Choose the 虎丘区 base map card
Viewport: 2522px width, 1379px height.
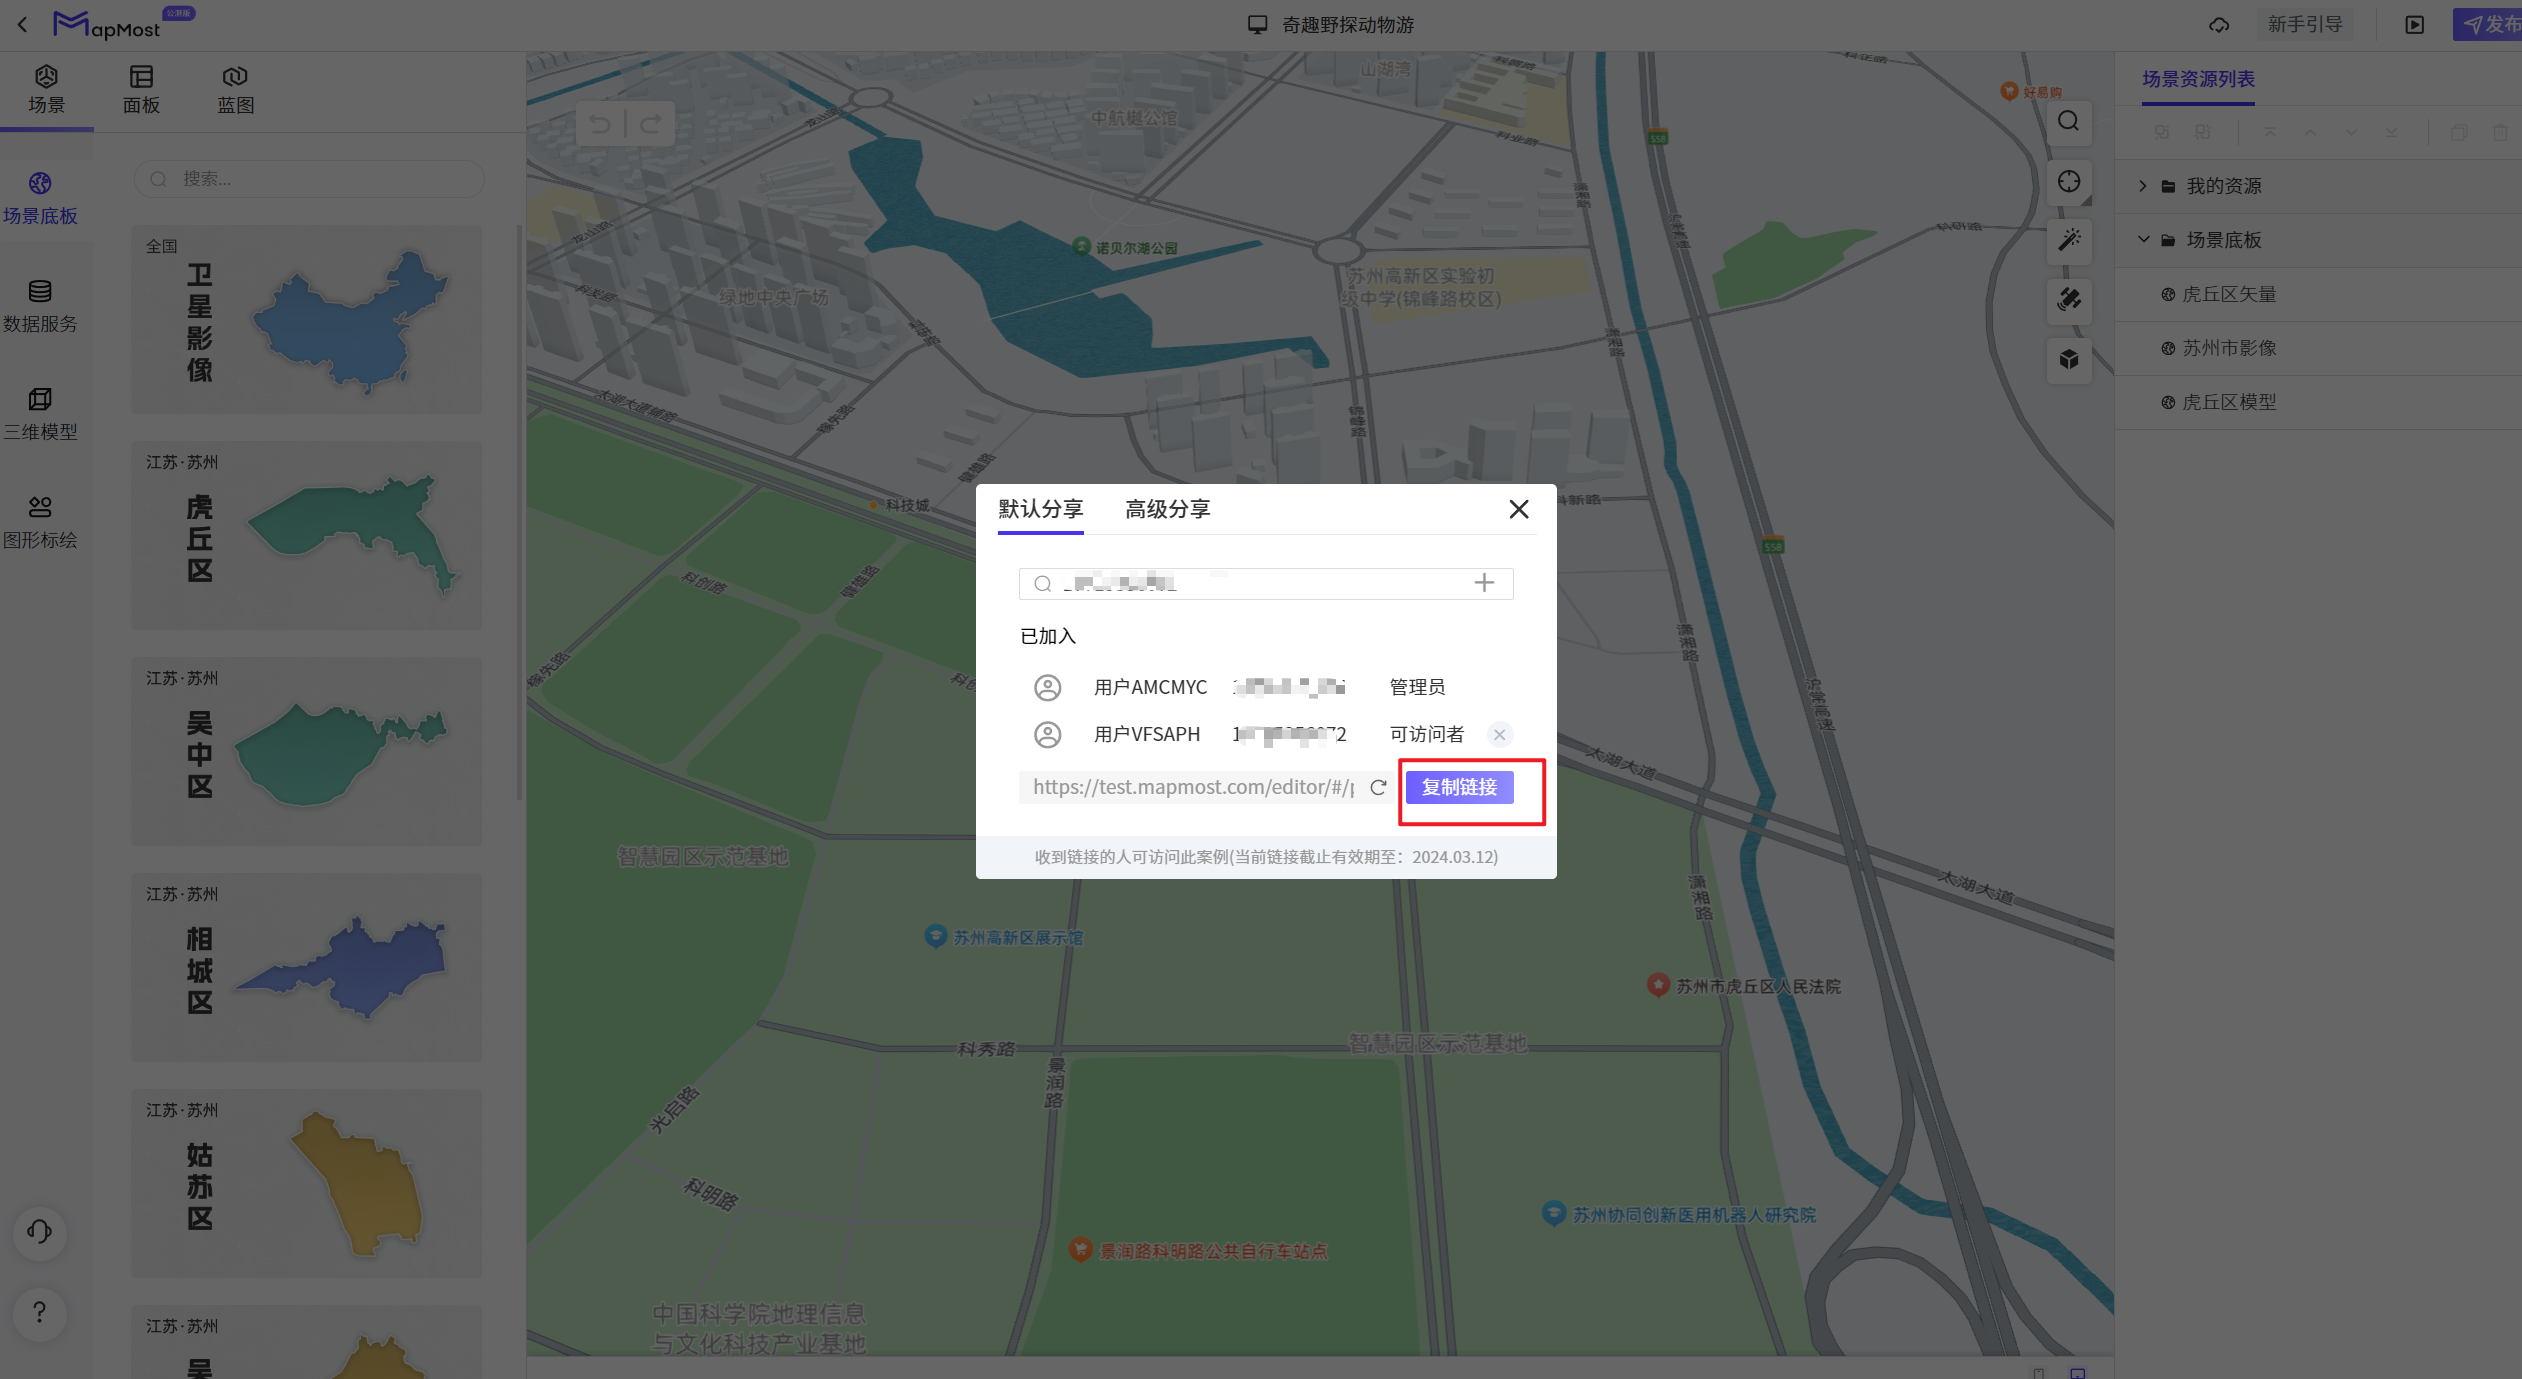pyautogui.click(x=307, y=535)
